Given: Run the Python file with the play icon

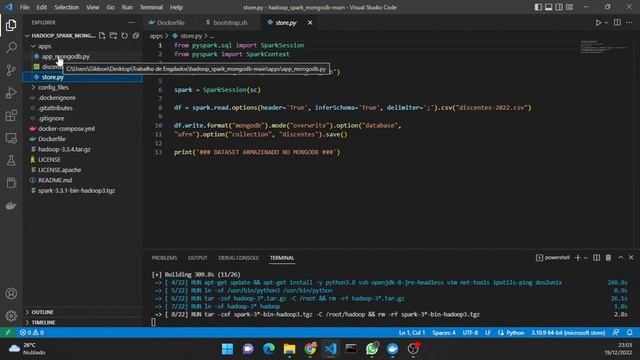Looking at the screenshot, I should click(x=598, y=22).
